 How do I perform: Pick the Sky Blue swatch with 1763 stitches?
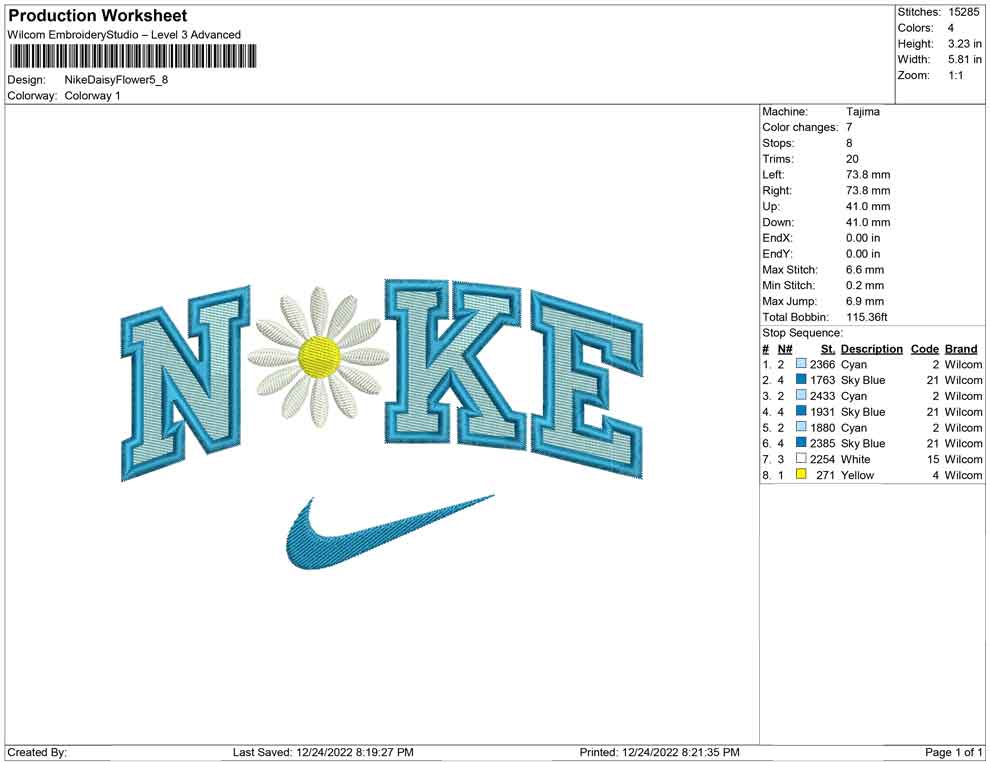point(801,380)
